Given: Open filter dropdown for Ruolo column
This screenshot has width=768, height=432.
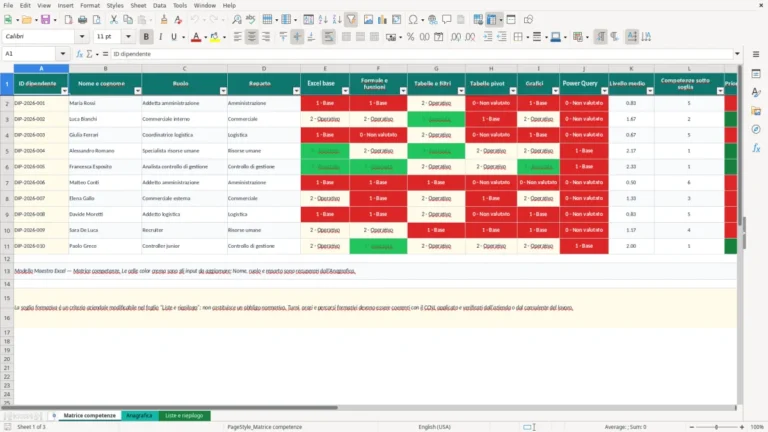Looking at the screenshot, I should point(223,91).
